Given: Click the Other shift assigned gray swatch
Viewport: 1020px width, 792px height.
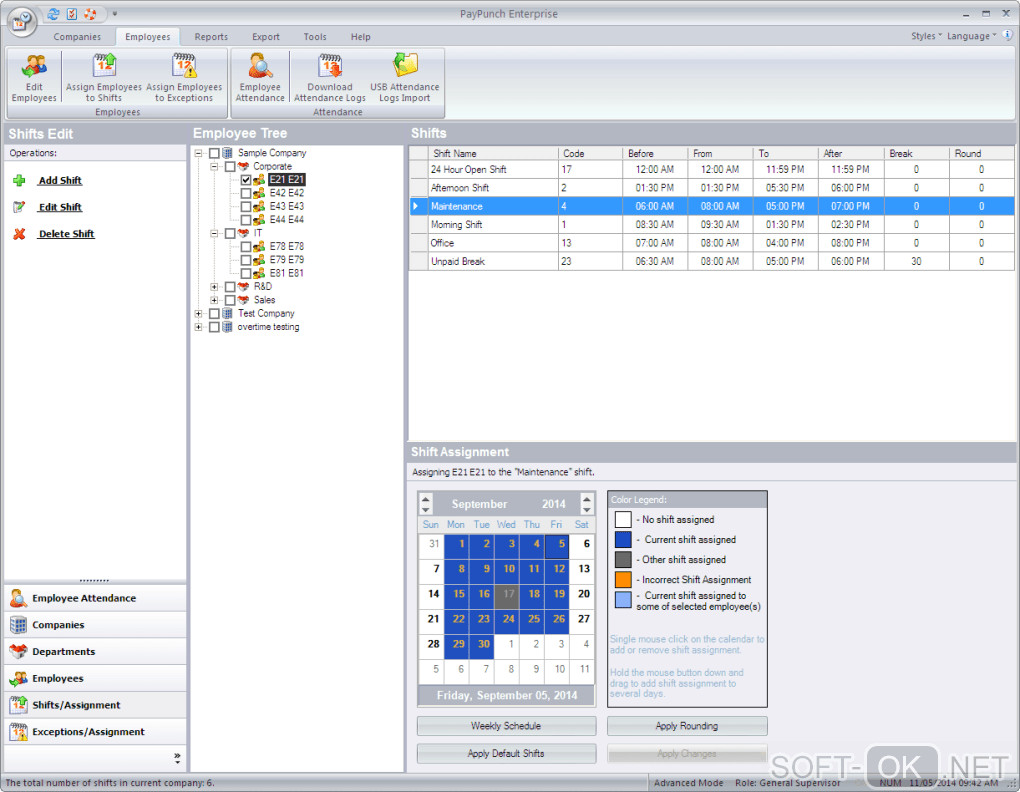Looking at the screenshot, I should tap(623, 560).
